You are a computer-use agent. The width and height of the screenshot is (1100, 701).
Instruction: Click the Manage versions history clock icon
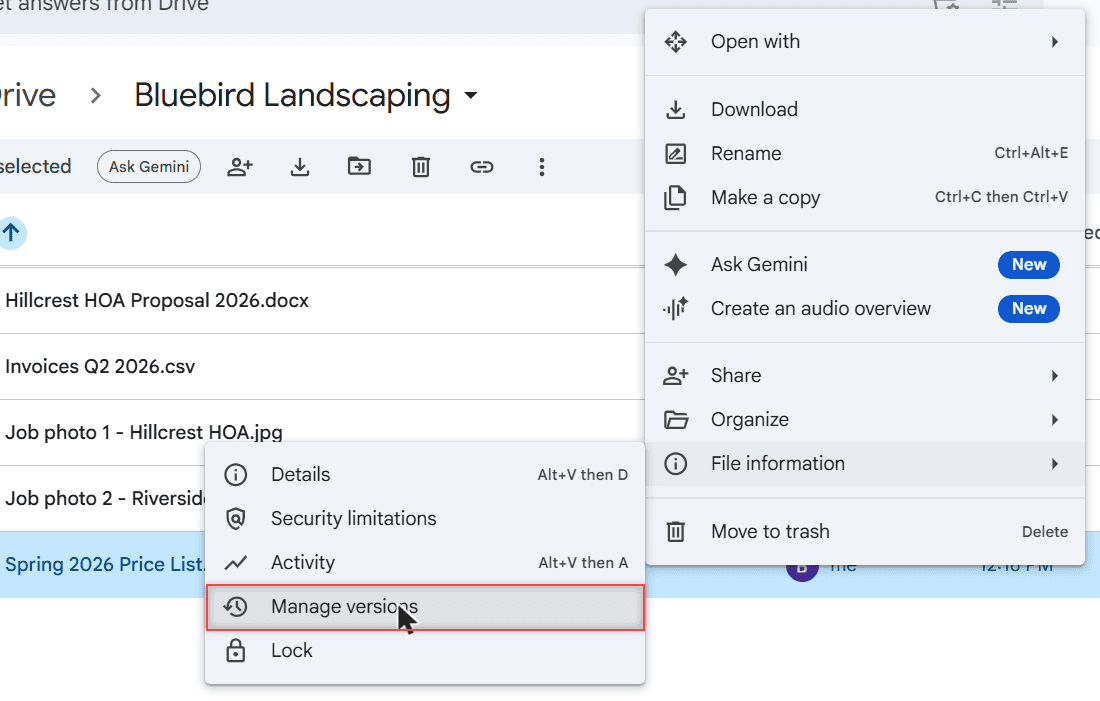pos(236,607)
